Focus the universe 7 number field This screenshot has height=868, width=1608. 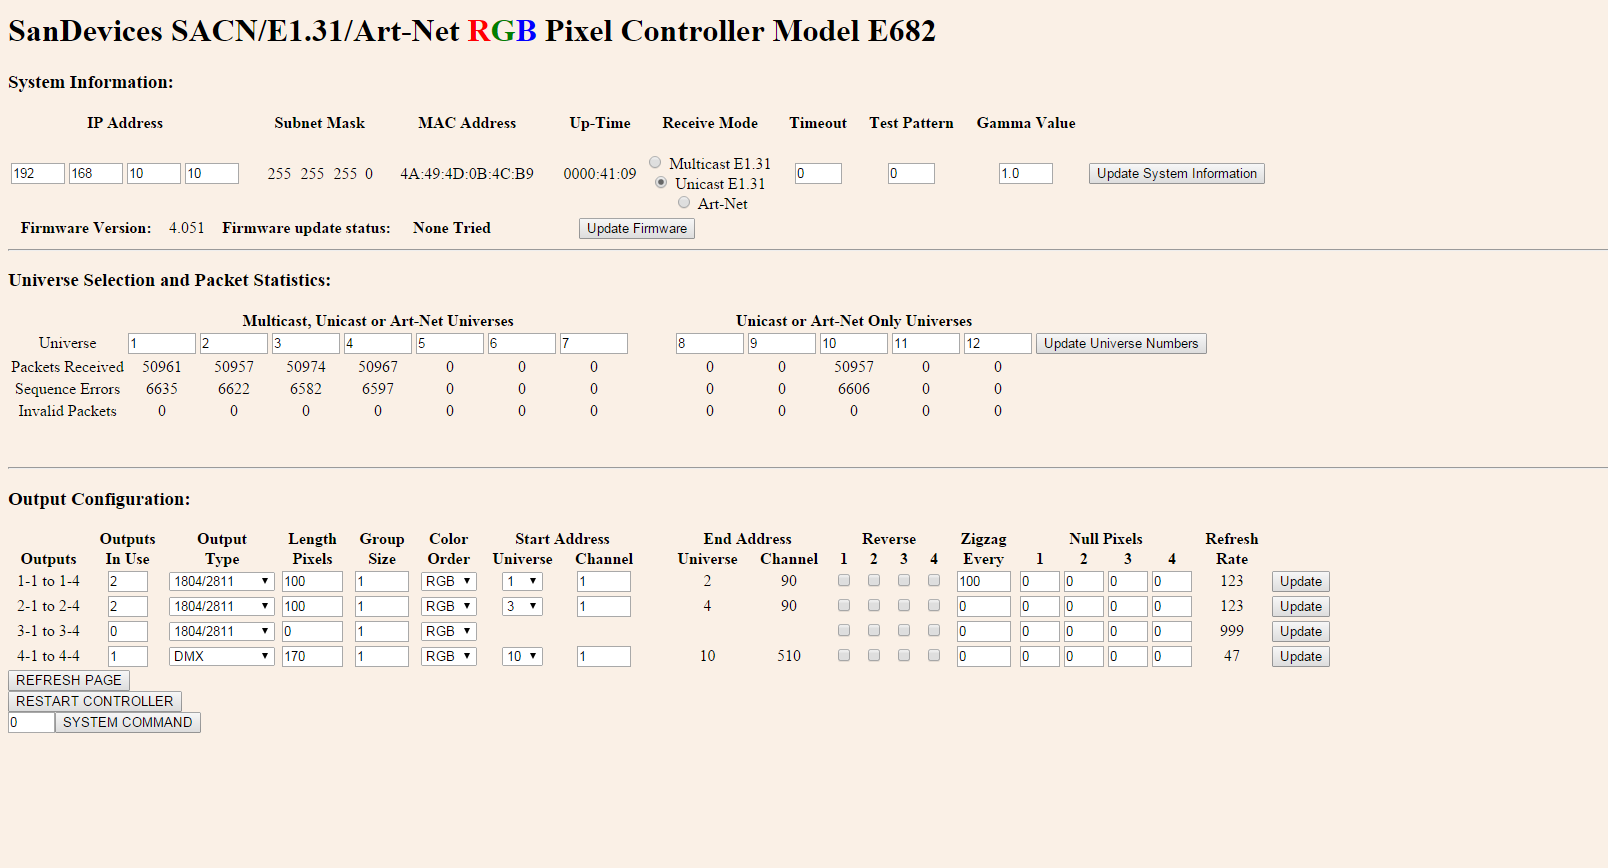coord(594,343)
